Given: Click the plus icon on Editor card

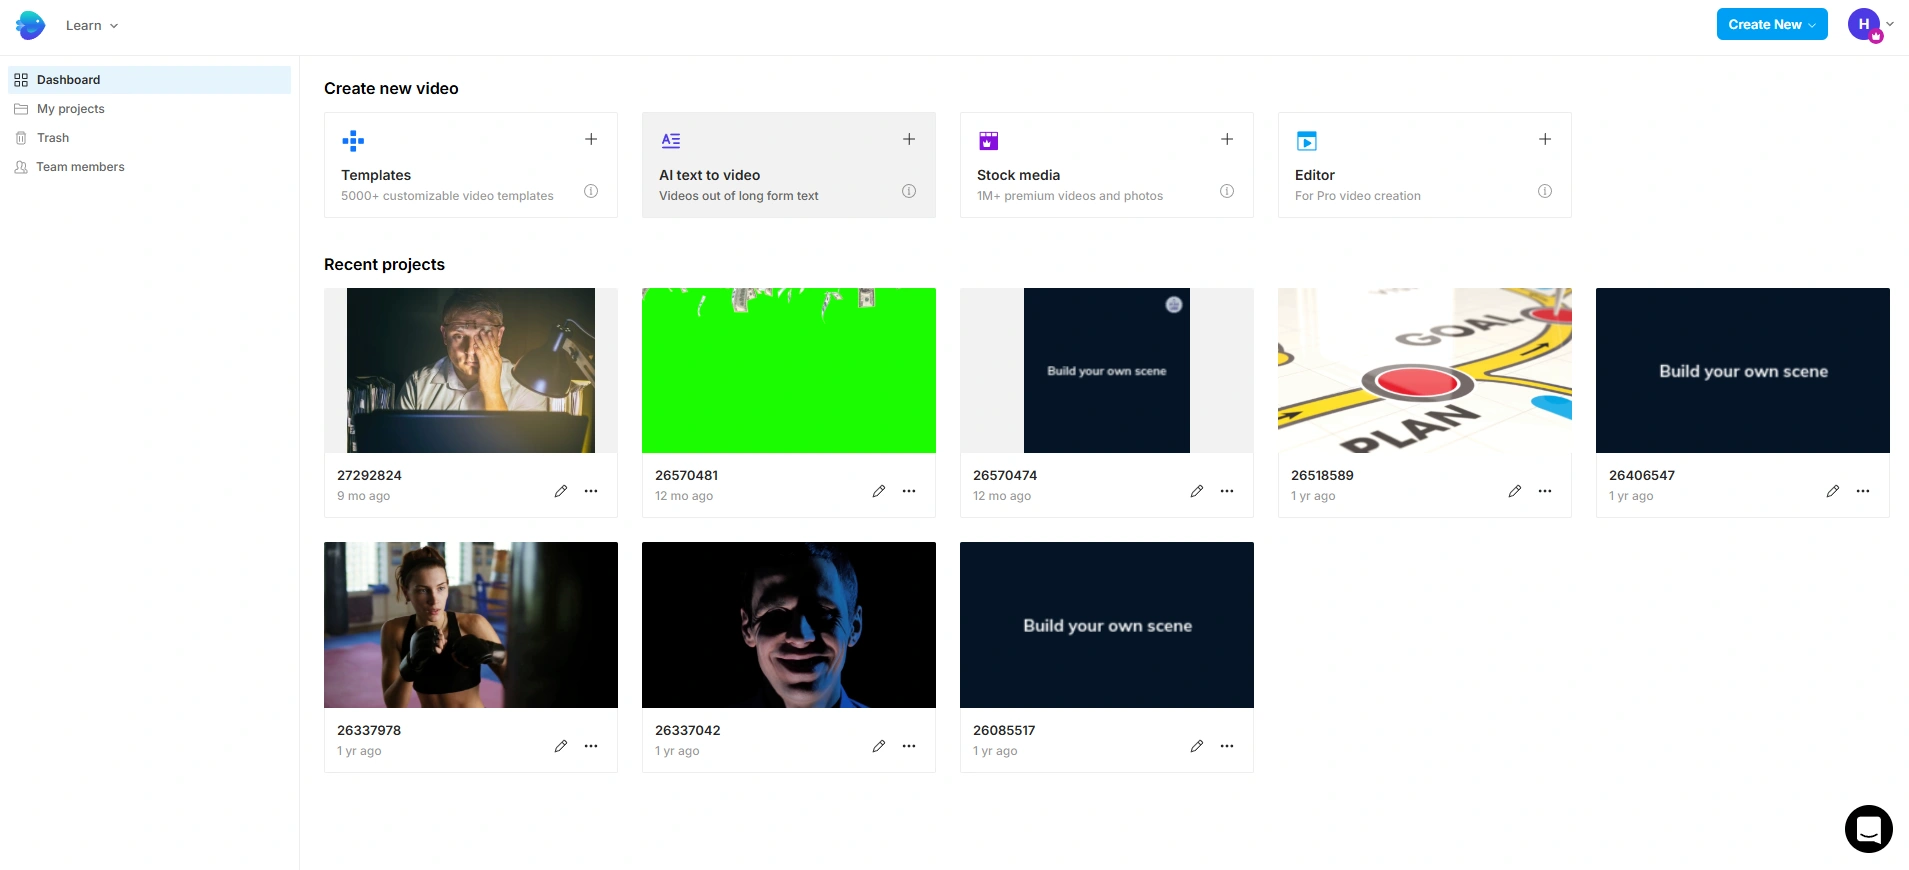Looking at the screenshot, I should coord(1545,139).
